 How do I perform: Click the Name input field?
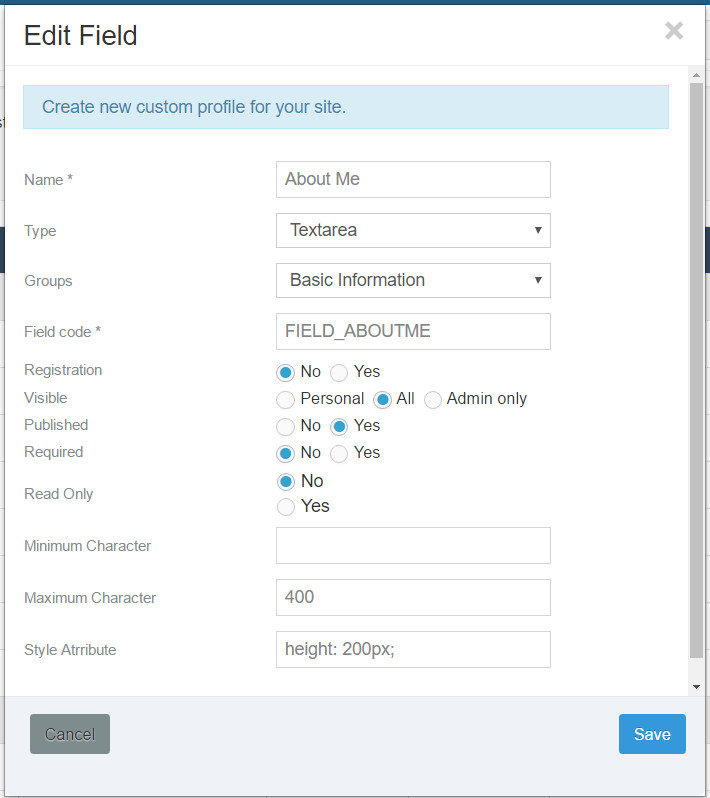click(413, 180)
